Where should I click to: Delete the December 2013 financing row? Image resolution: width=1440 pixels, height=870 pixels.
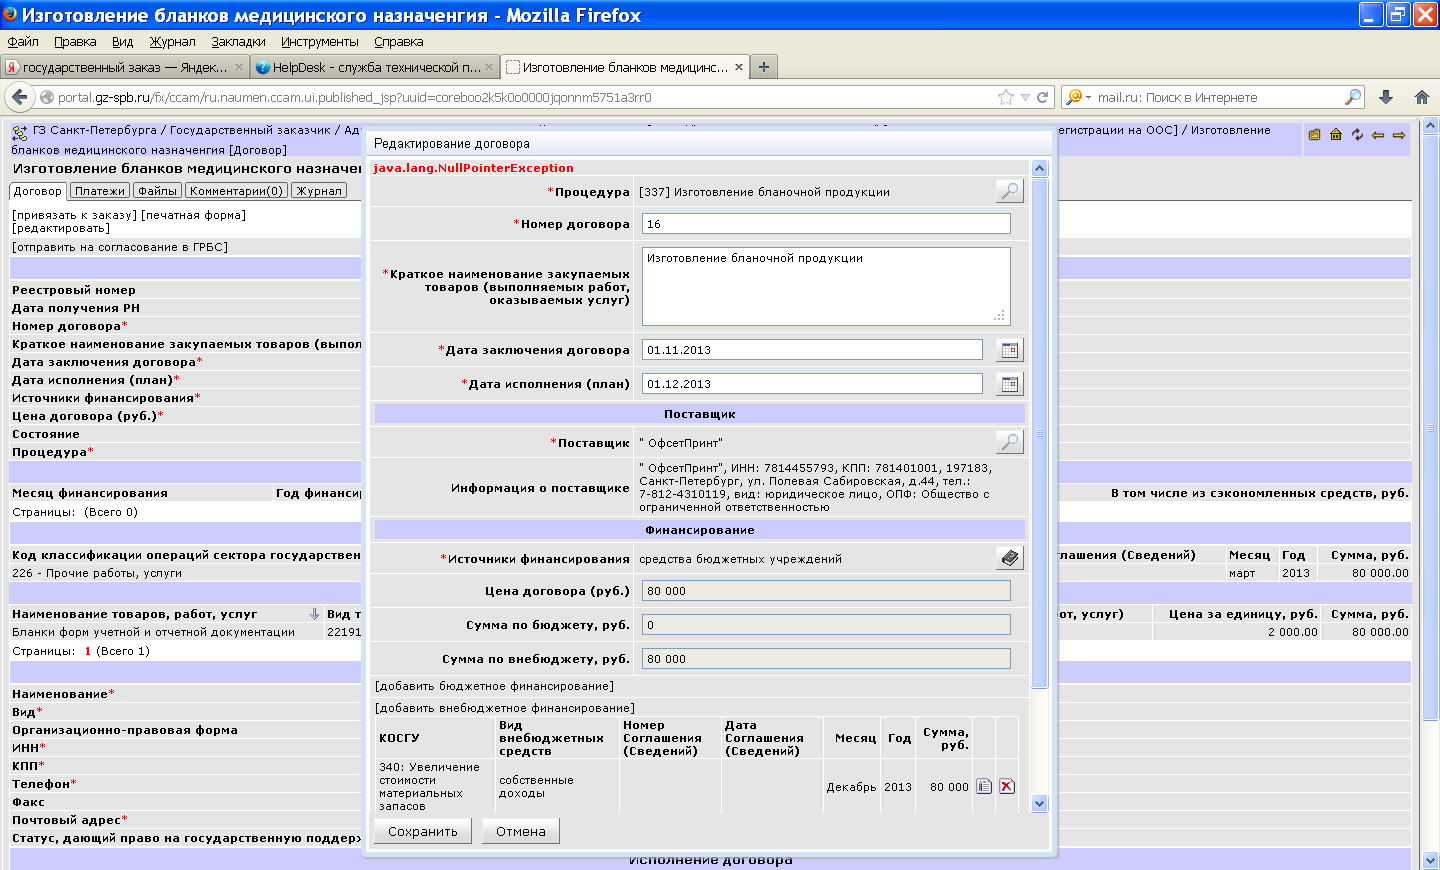pyautogui.click(x=1007, y=787)
